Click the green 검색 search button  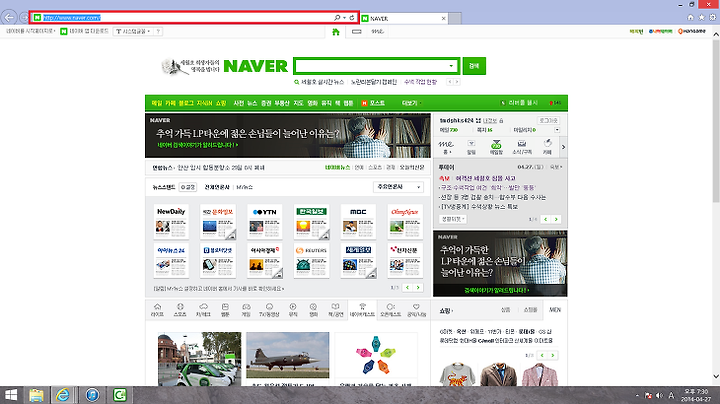474,66
